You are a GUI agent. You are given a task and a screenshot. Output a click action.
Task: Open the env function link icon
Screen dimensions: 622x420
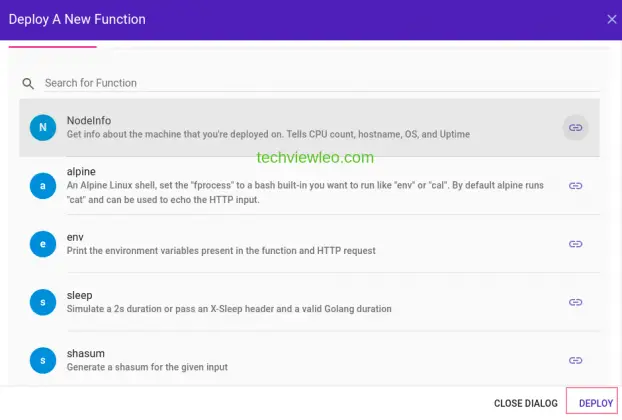[x=575, y=244]
